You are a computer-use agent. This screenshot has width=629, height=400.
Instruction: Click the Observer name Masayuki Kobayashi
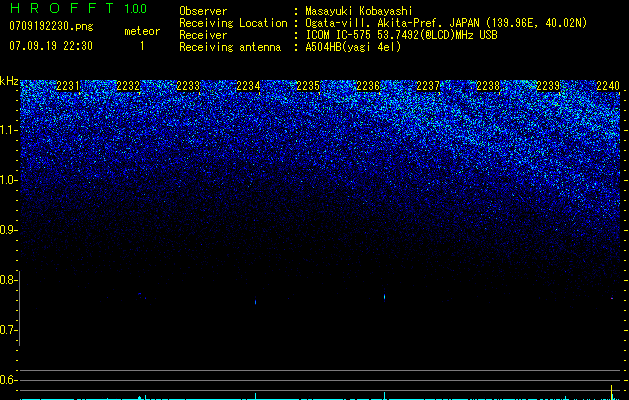coord(359,11)
